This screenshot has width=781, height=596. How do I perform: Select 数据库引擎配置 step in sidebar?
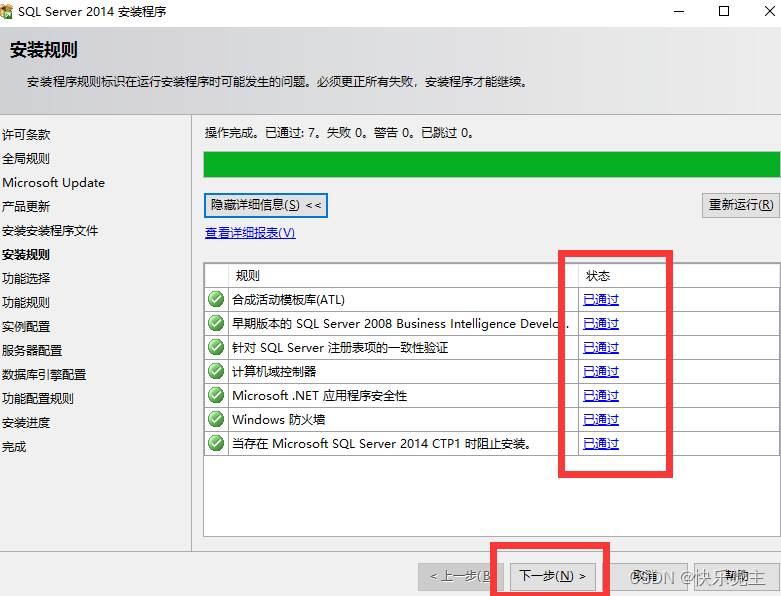pos(44,374)
